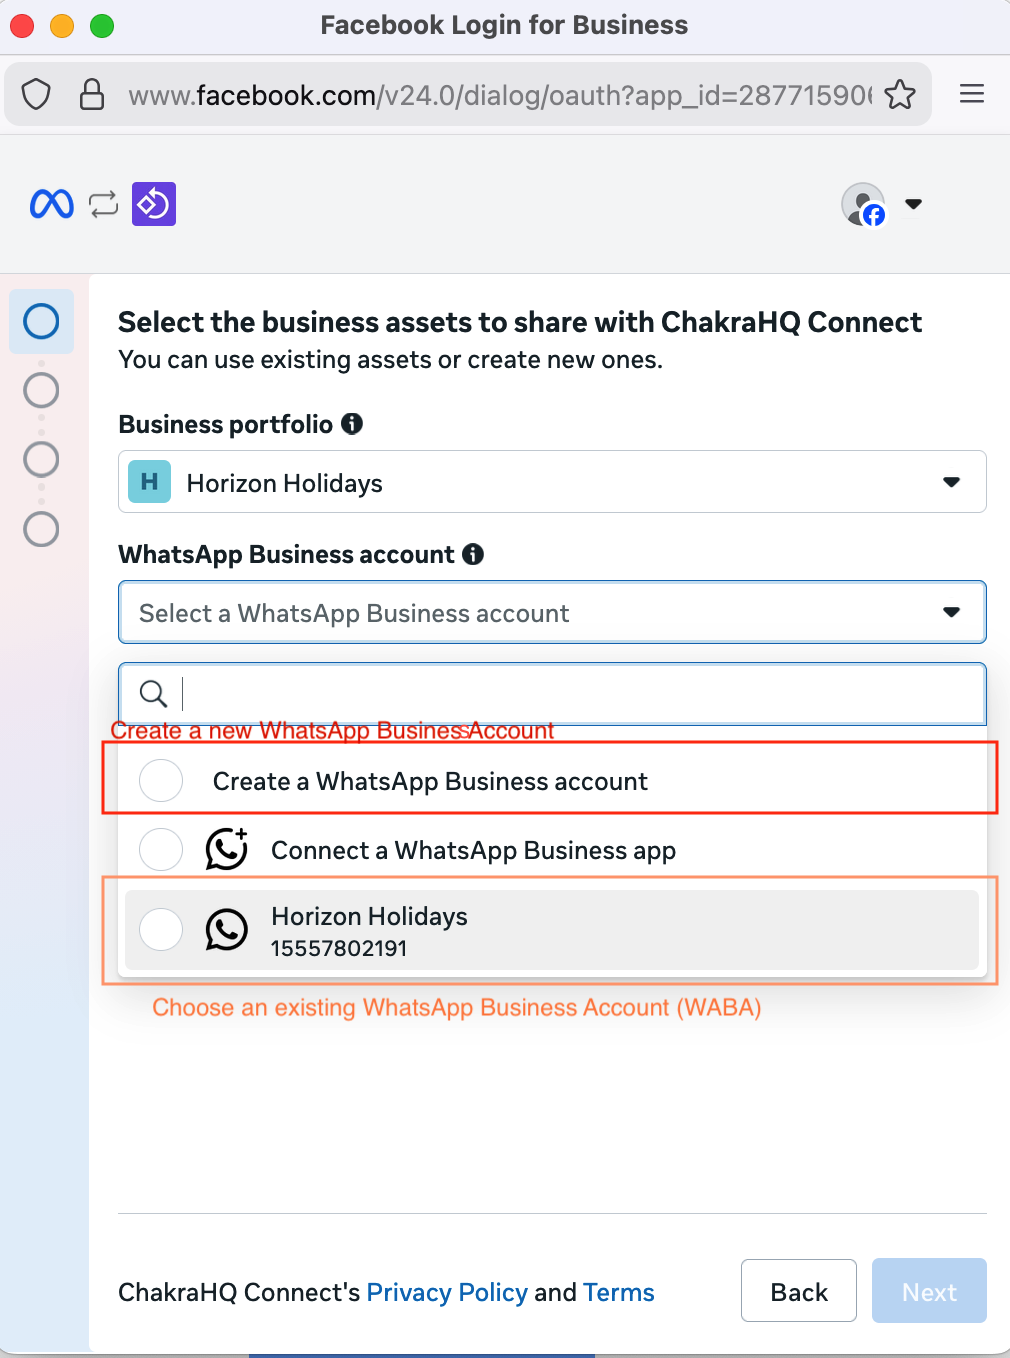Select the Create a WhatsApp Business account radio
1010x1358 pixels.
[x=161, y=781]
